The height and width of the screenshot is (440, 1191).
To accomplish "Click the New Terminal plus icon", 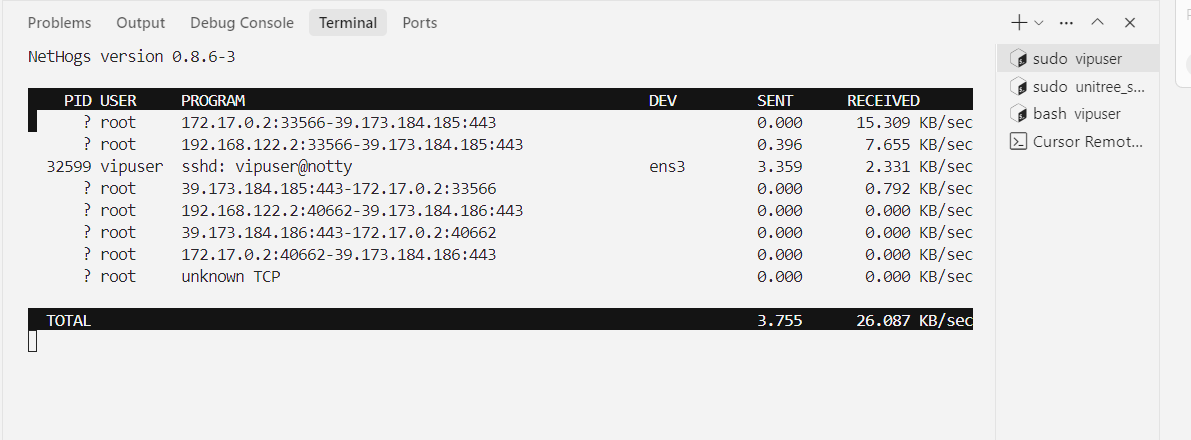I will click(1019, 23).
